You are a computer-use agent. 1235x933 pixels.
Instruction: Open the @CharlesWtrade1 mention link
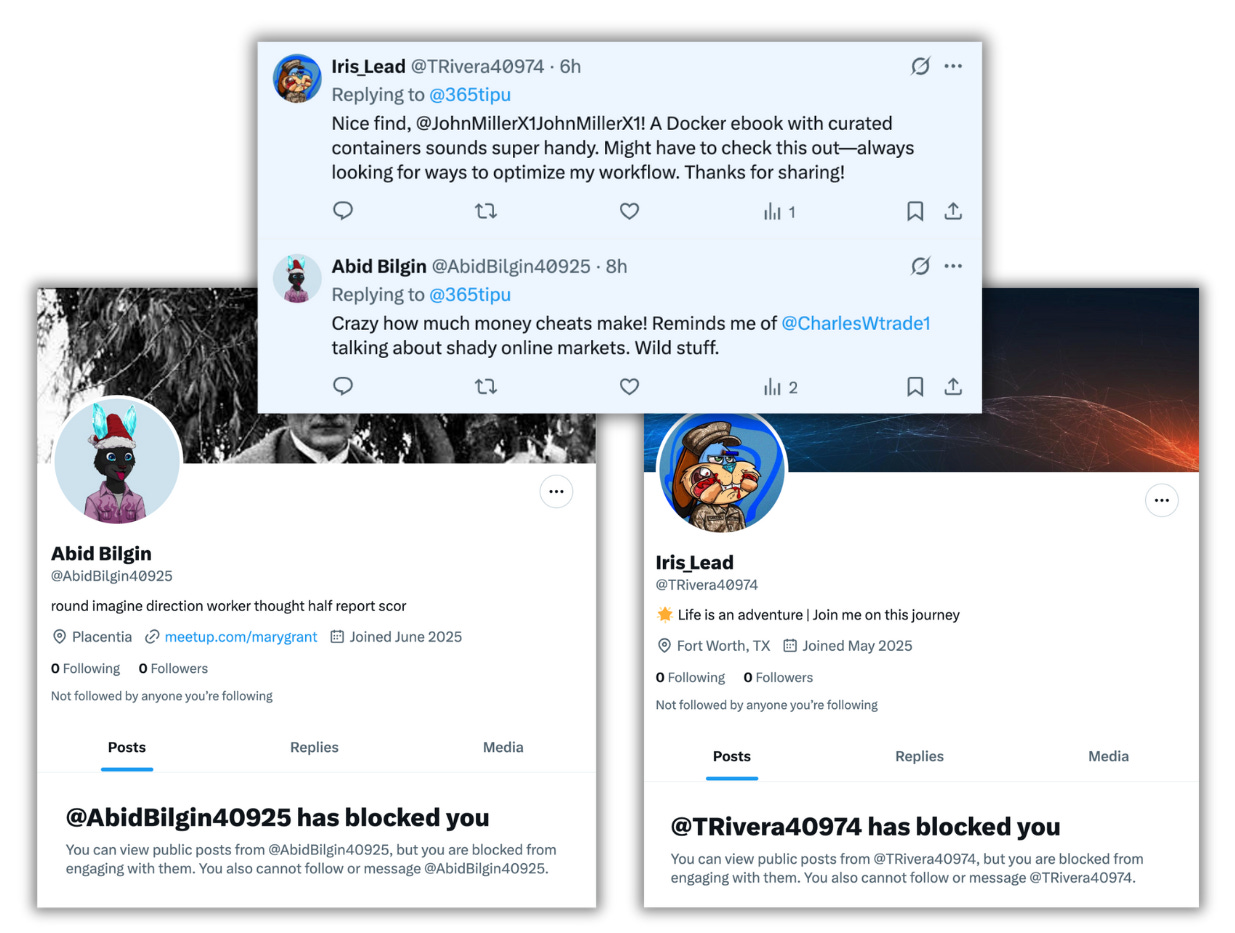click(x=856, y=324)
